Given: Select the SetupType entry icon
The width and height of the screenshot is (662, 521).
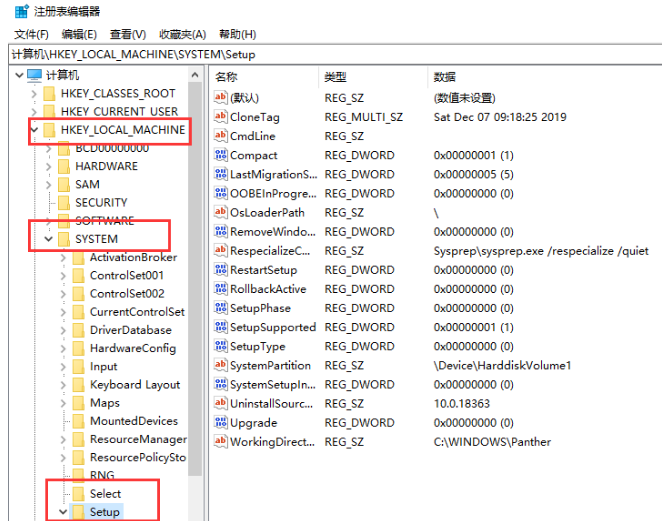Looking at the screenshot, I should [x=221, y=346].
